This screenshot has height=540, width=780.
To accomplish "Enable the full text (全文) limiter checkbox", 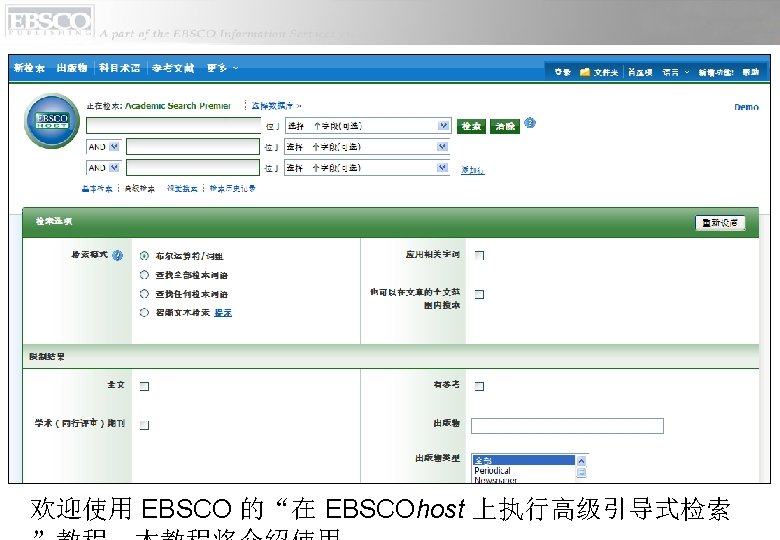I will coord(144,386).
